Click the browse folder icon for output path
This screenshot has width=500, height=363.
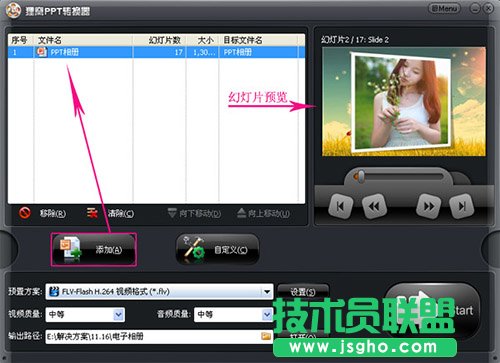coord(266,336)
